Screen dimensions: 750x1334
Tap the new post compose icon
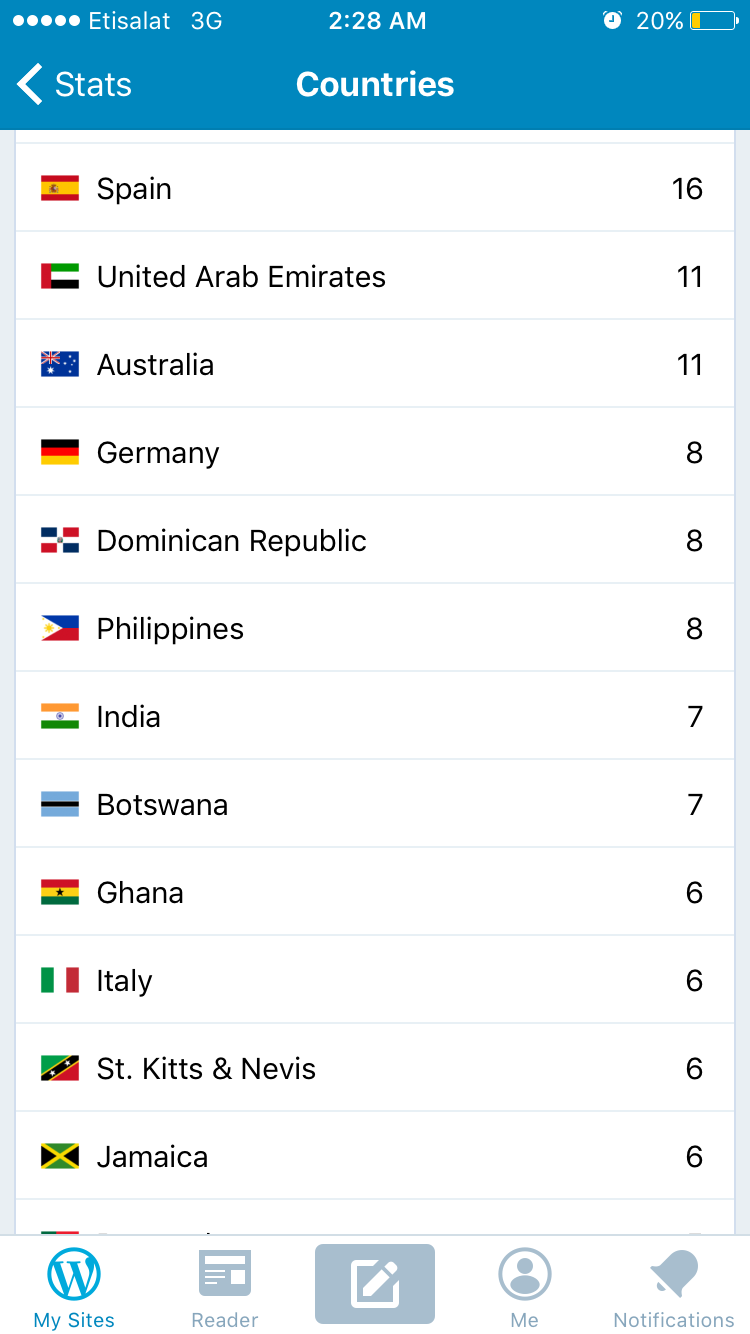(x=375, y=1283)
